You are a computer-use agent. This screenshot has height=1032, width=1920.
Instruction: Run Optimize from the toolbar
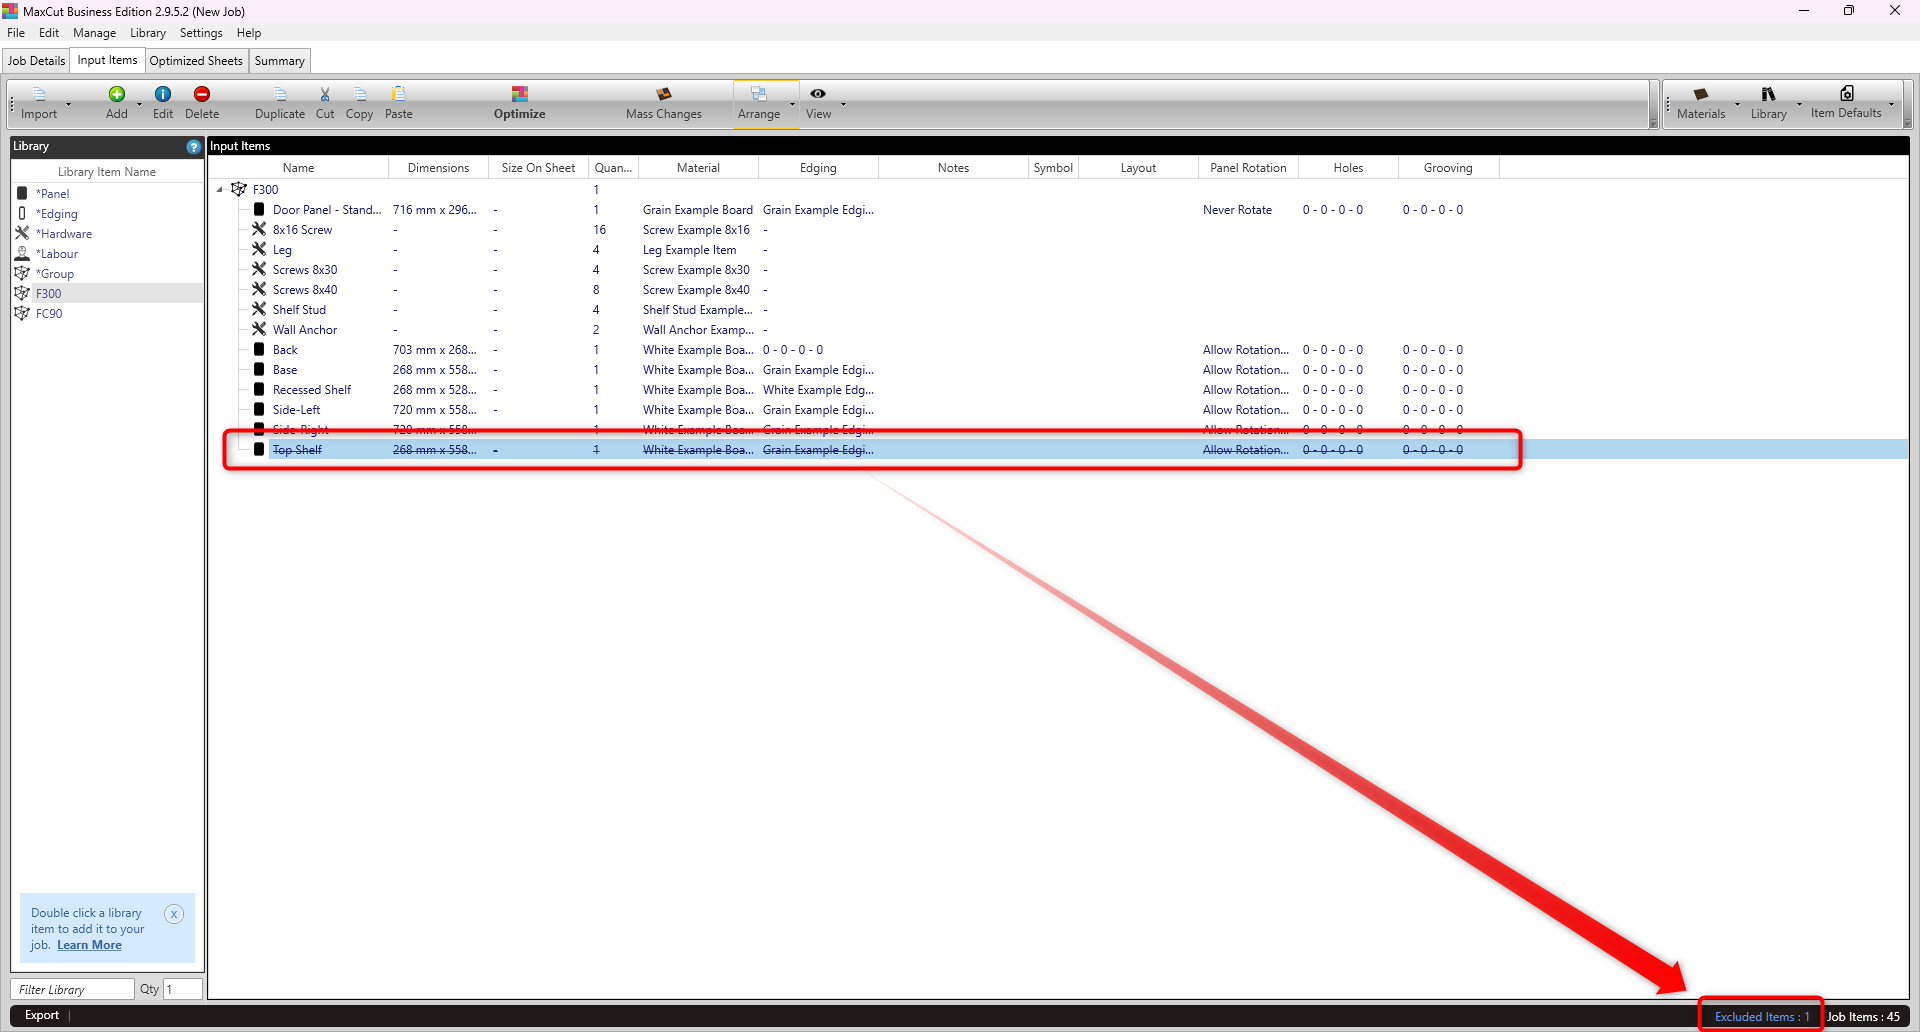pos(520,103)
